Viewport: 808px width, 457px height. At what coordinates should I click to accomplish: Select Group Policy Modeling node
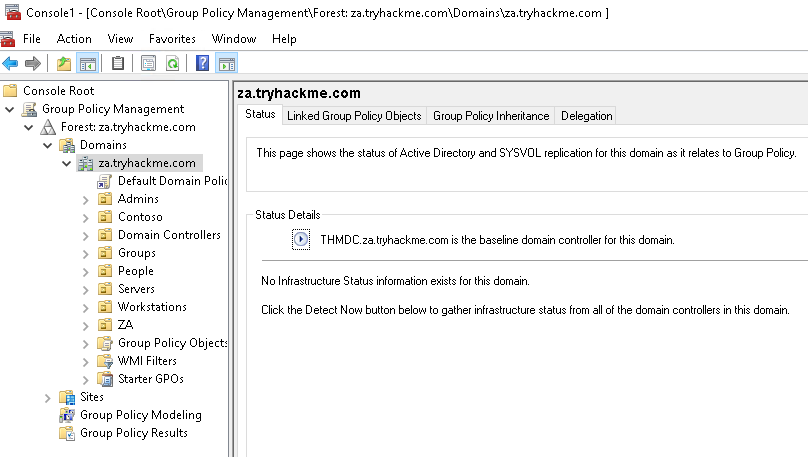tap(140, 415)
